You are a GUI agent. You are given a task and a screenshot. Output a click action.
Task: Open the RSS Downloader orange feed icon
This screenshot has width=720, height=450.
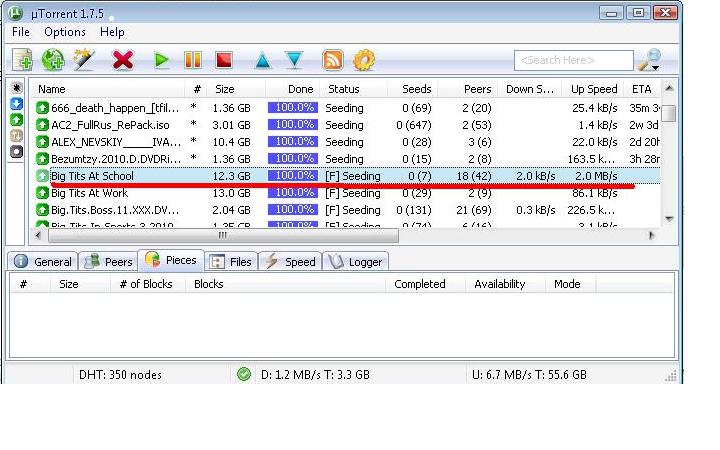[332, 60]
